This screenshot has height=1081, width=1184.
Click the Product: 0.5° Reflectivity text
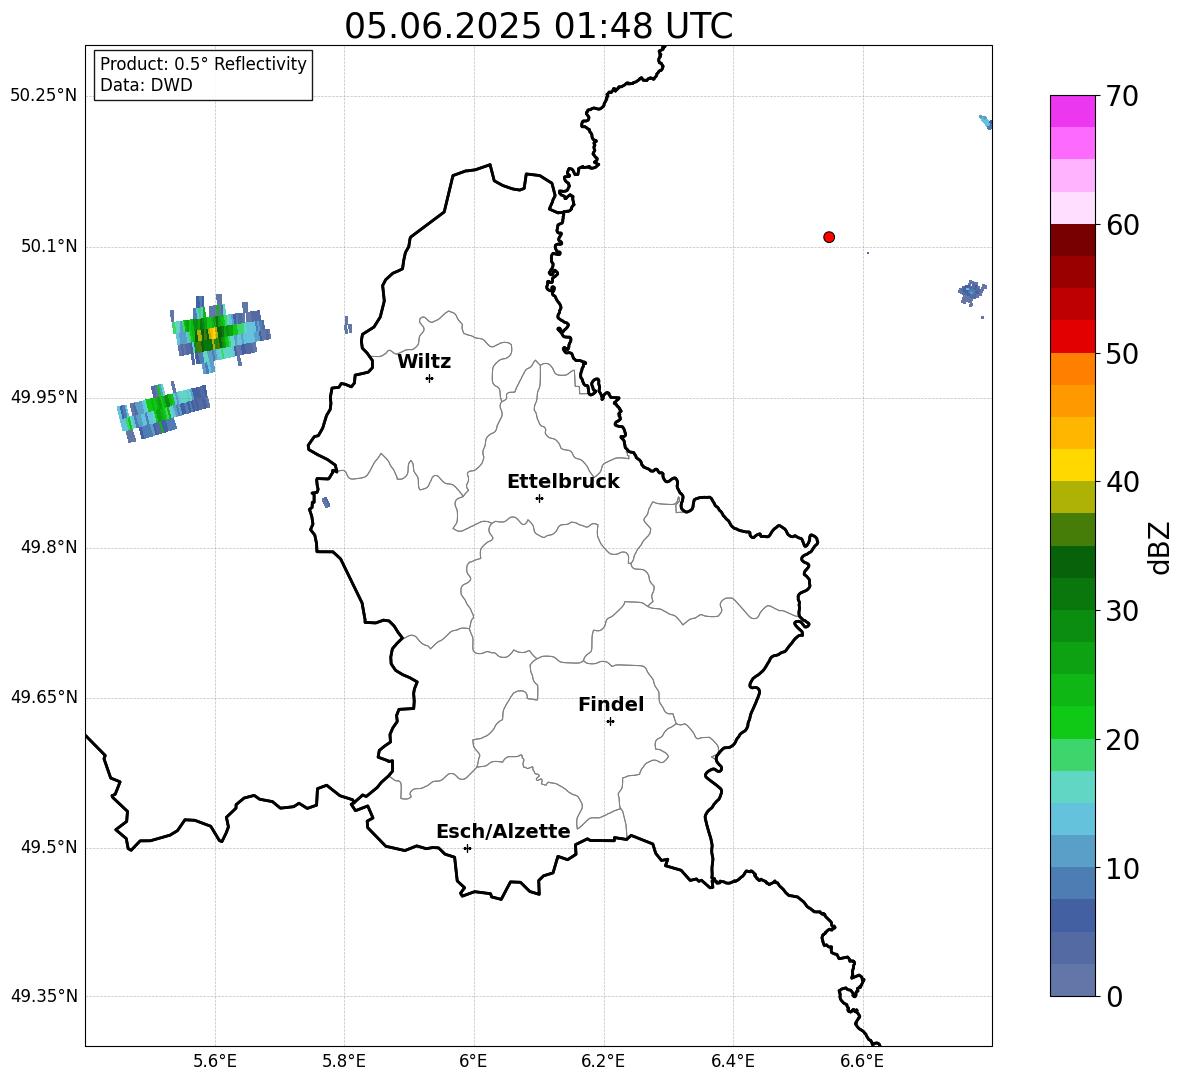pos(203,64)
